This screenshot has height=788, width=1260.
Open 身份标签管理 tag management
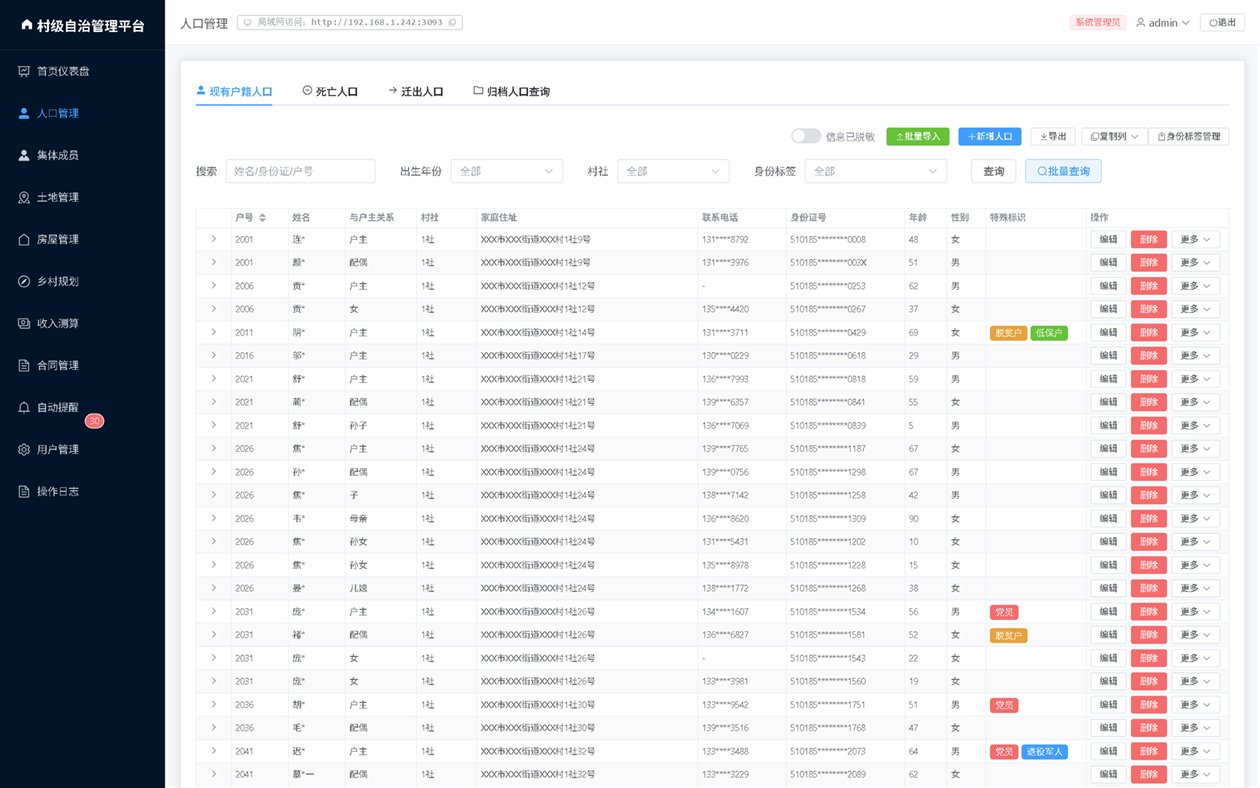pos(1188,136)
